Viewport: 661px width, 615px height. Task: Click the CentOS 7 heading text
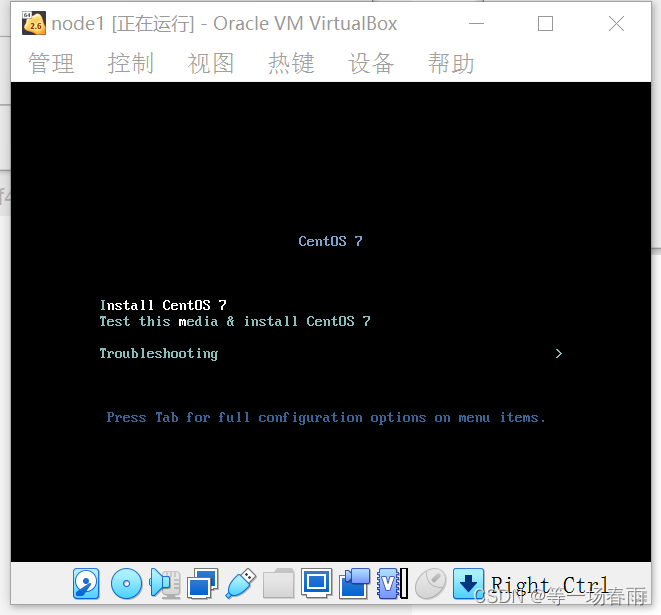click(330, 241)
